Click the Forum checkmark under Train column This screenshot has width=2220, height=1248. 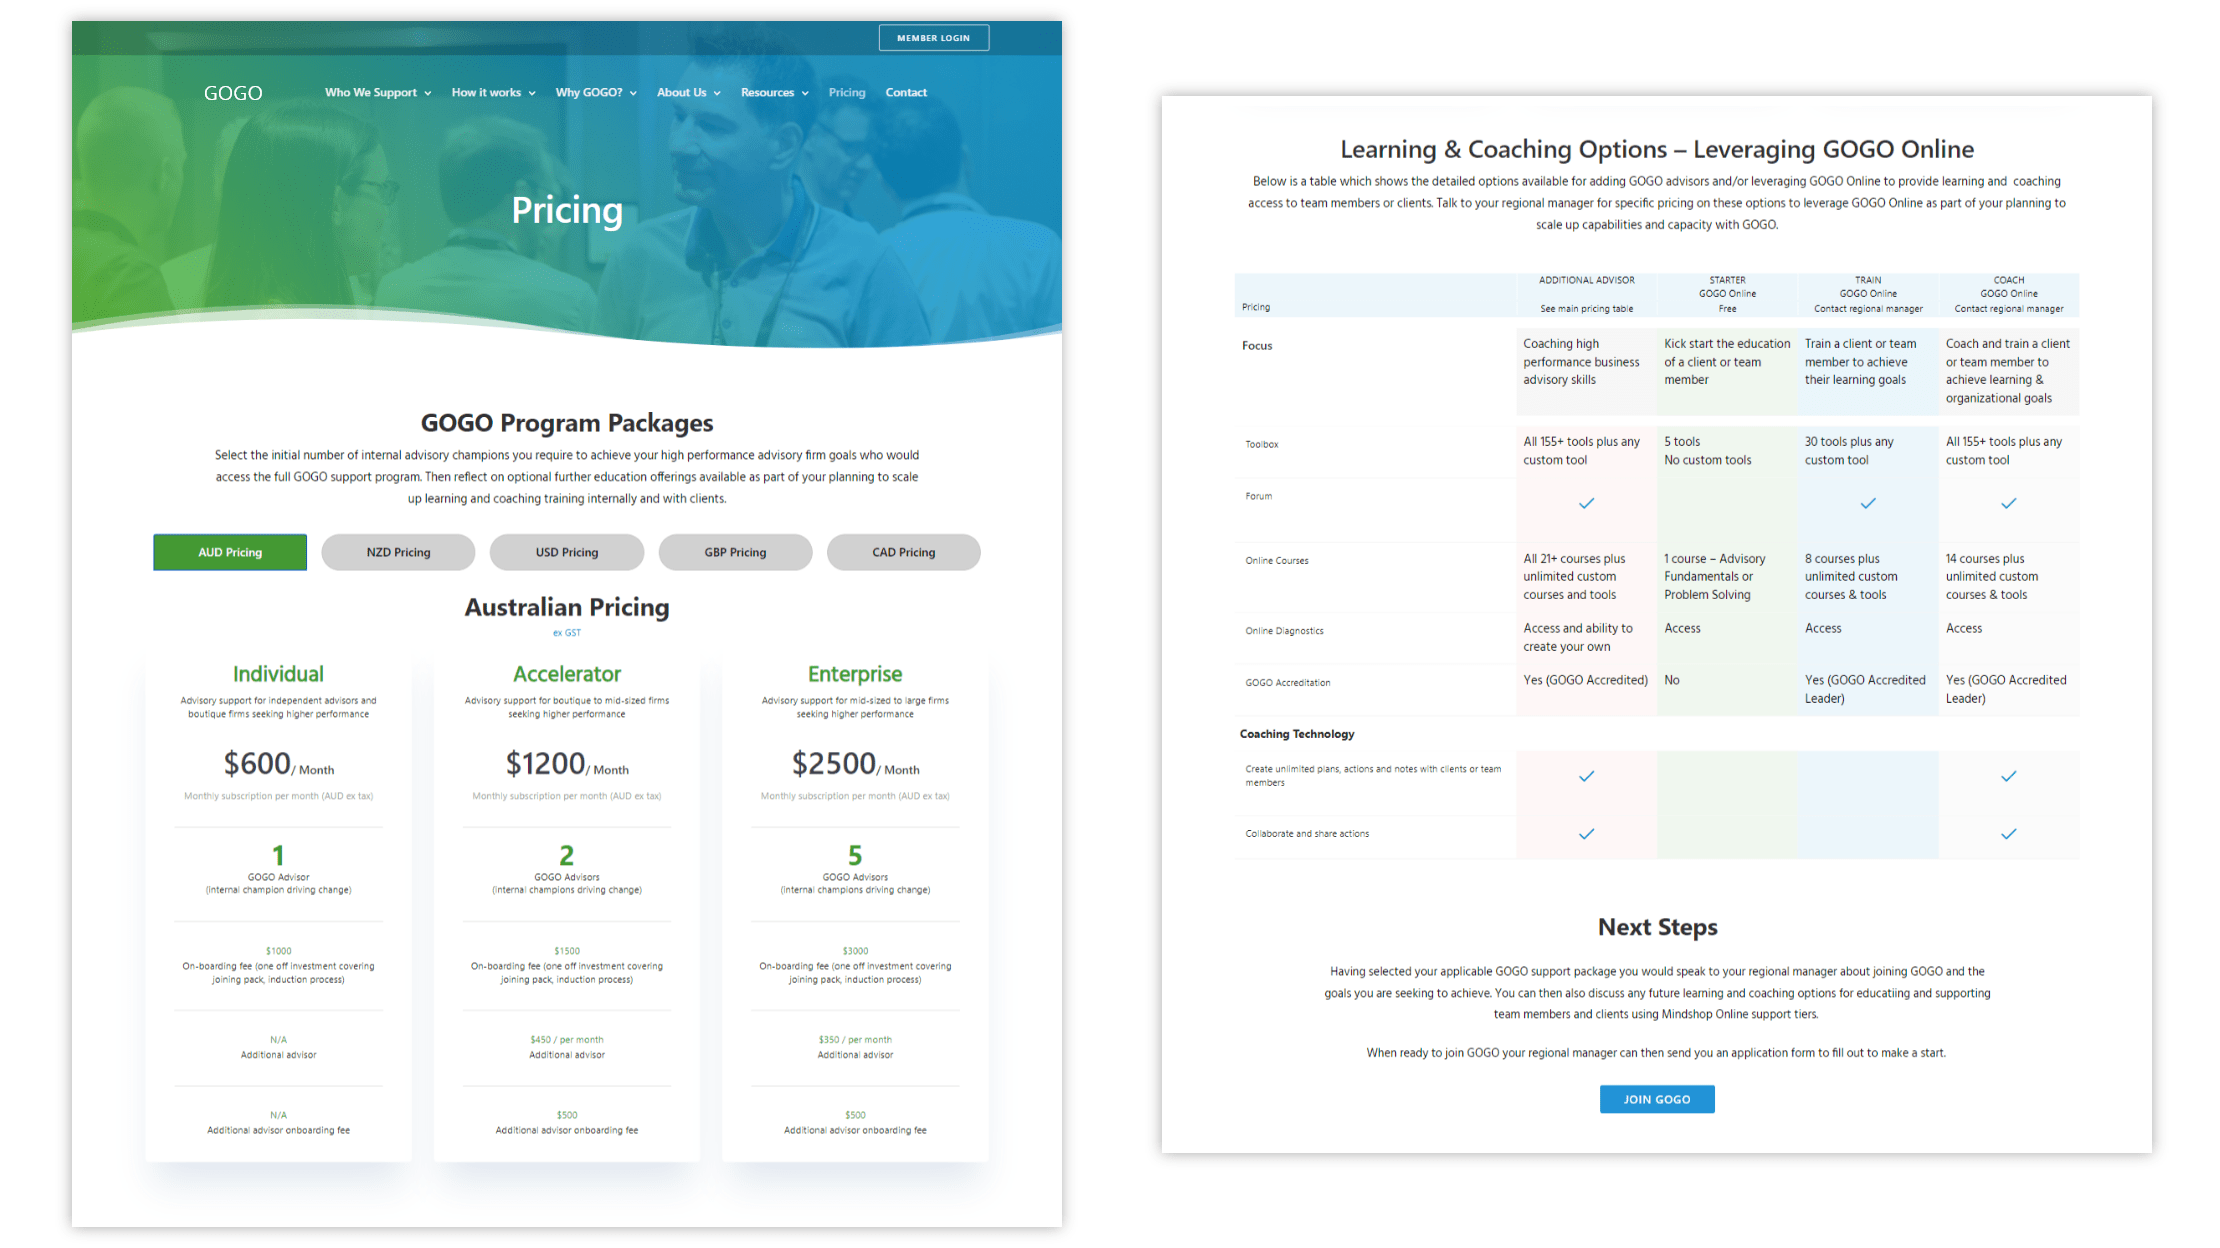click(x=1867, y=503)
